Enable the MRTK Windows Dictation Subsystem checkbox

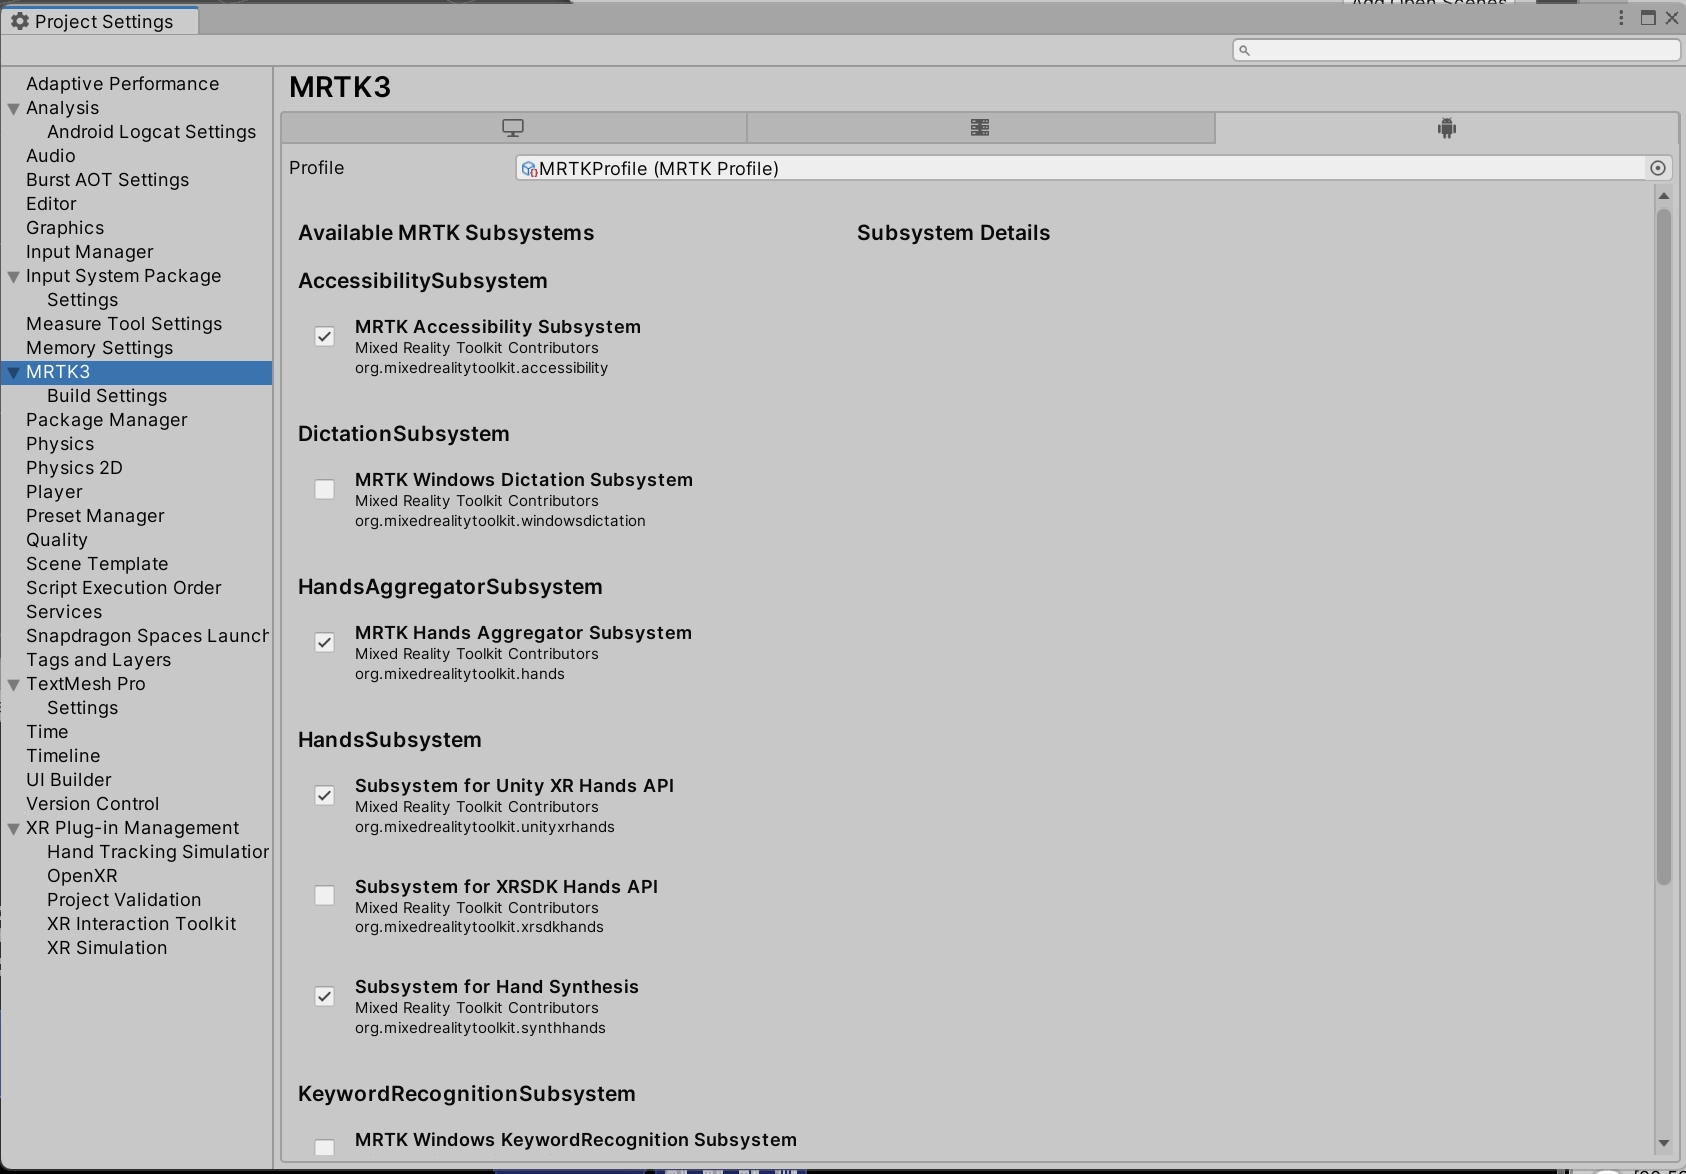tap(324, 490)
